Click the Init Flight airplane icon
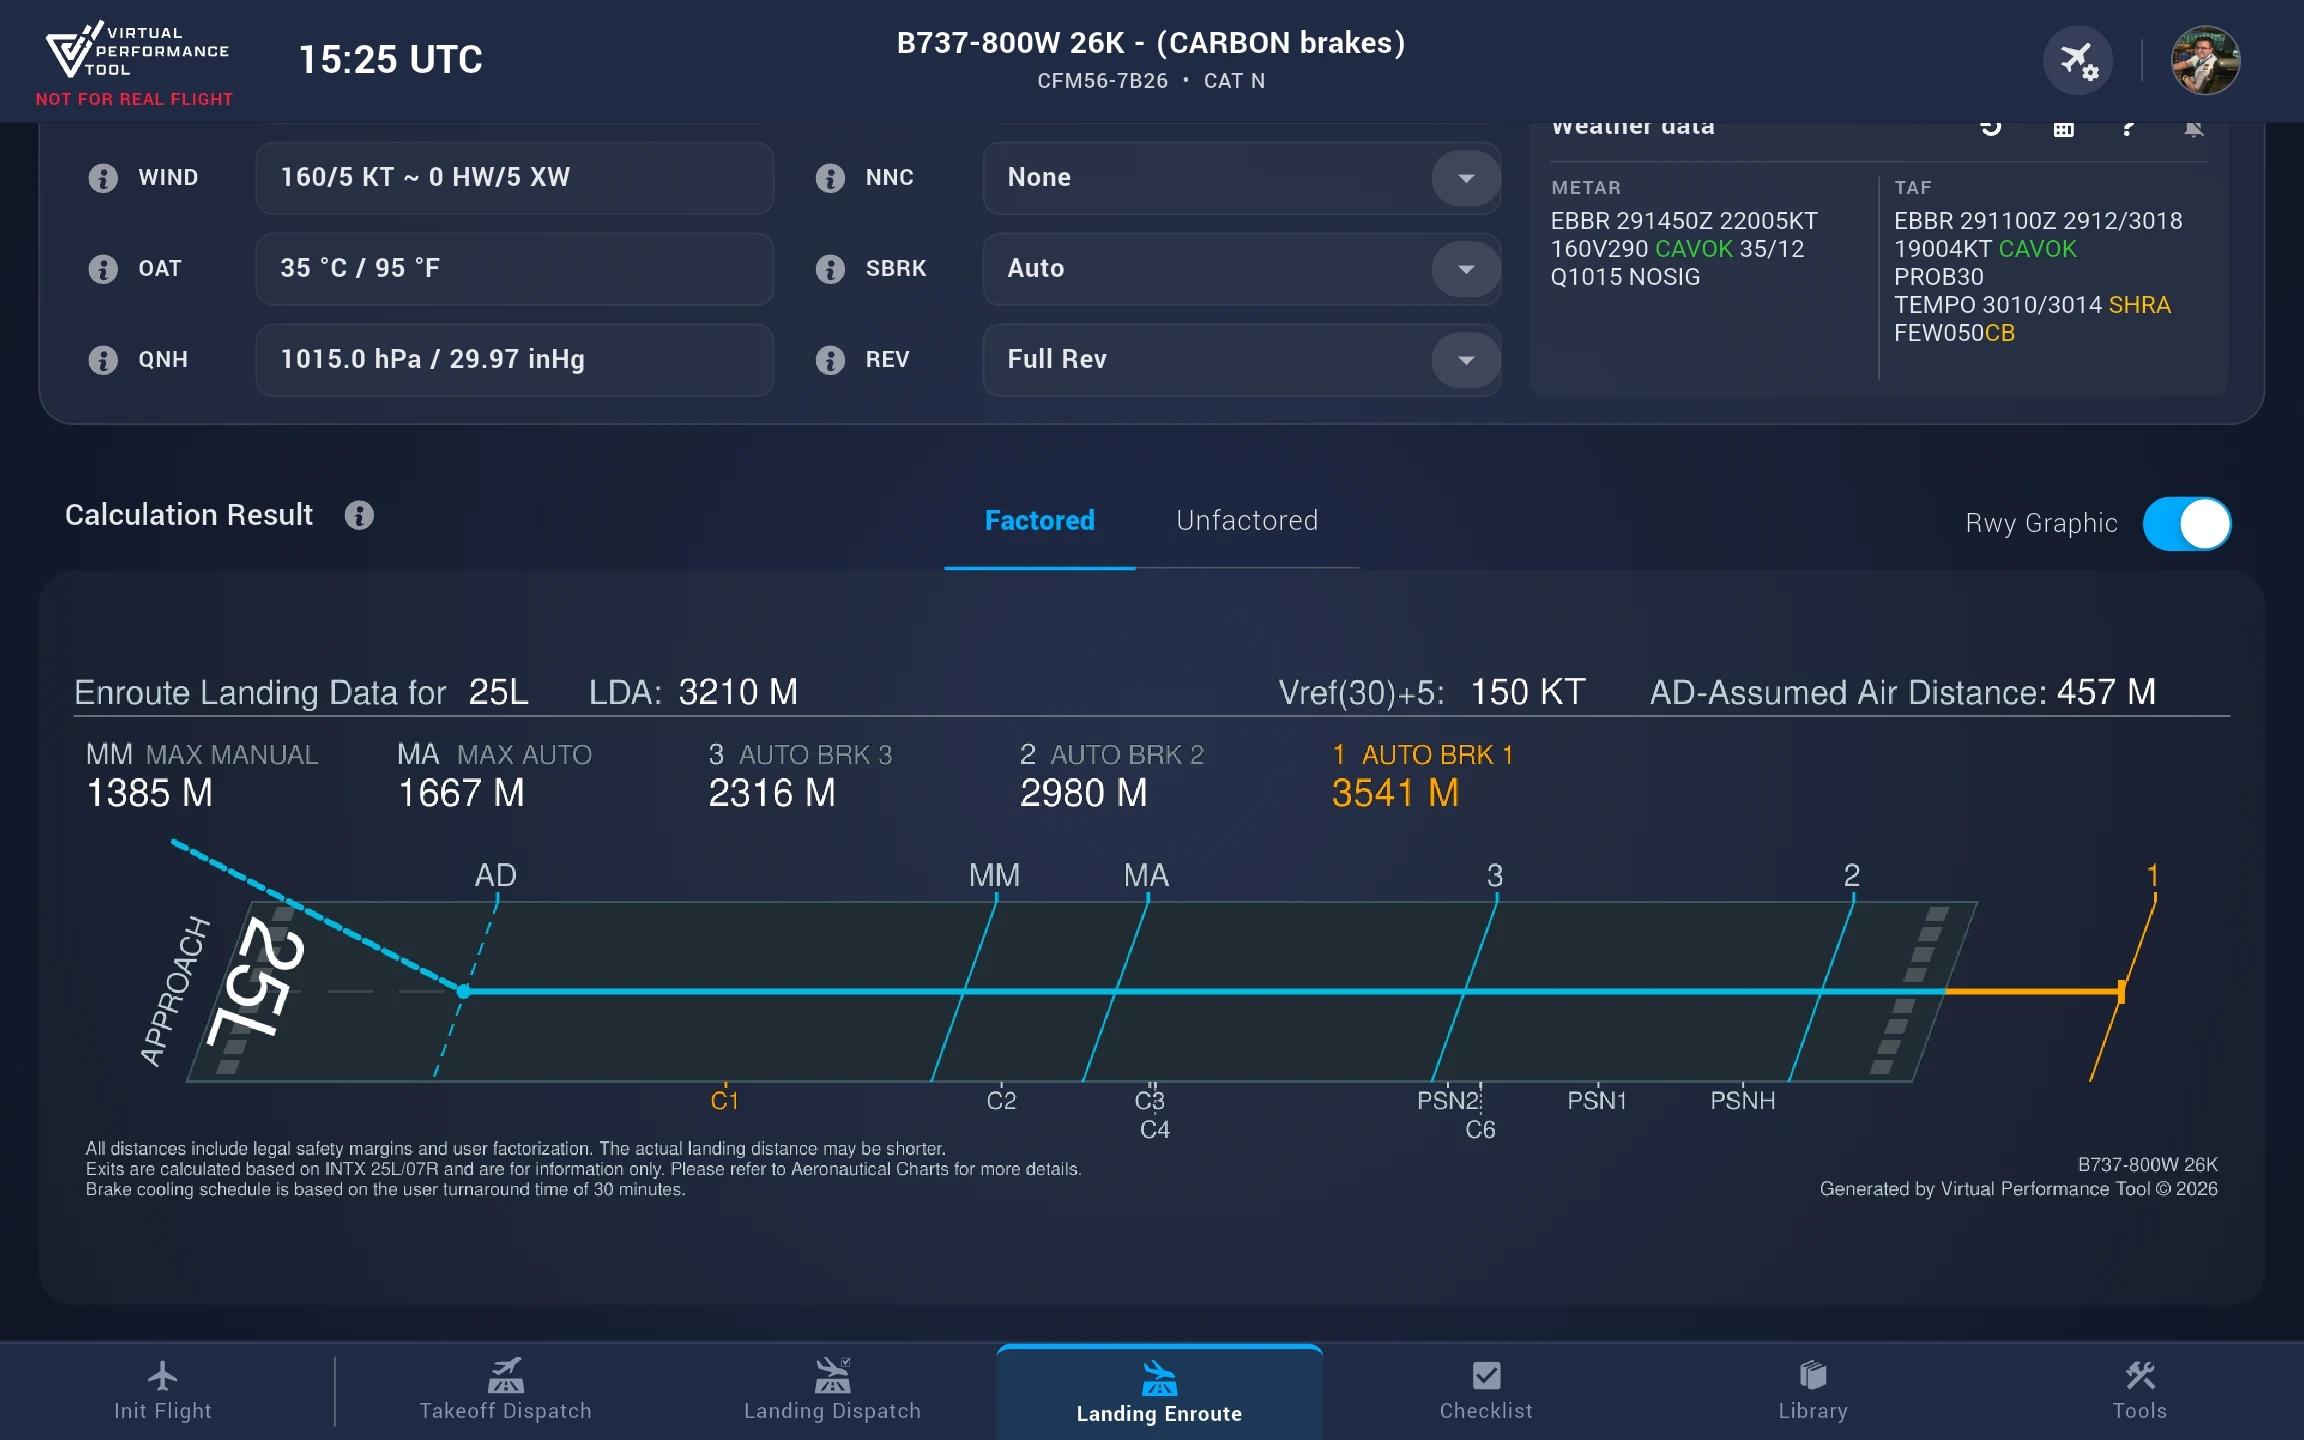Viewport: 2304px width, 1440px height. pyautogui.click(x=162, y=1376)
